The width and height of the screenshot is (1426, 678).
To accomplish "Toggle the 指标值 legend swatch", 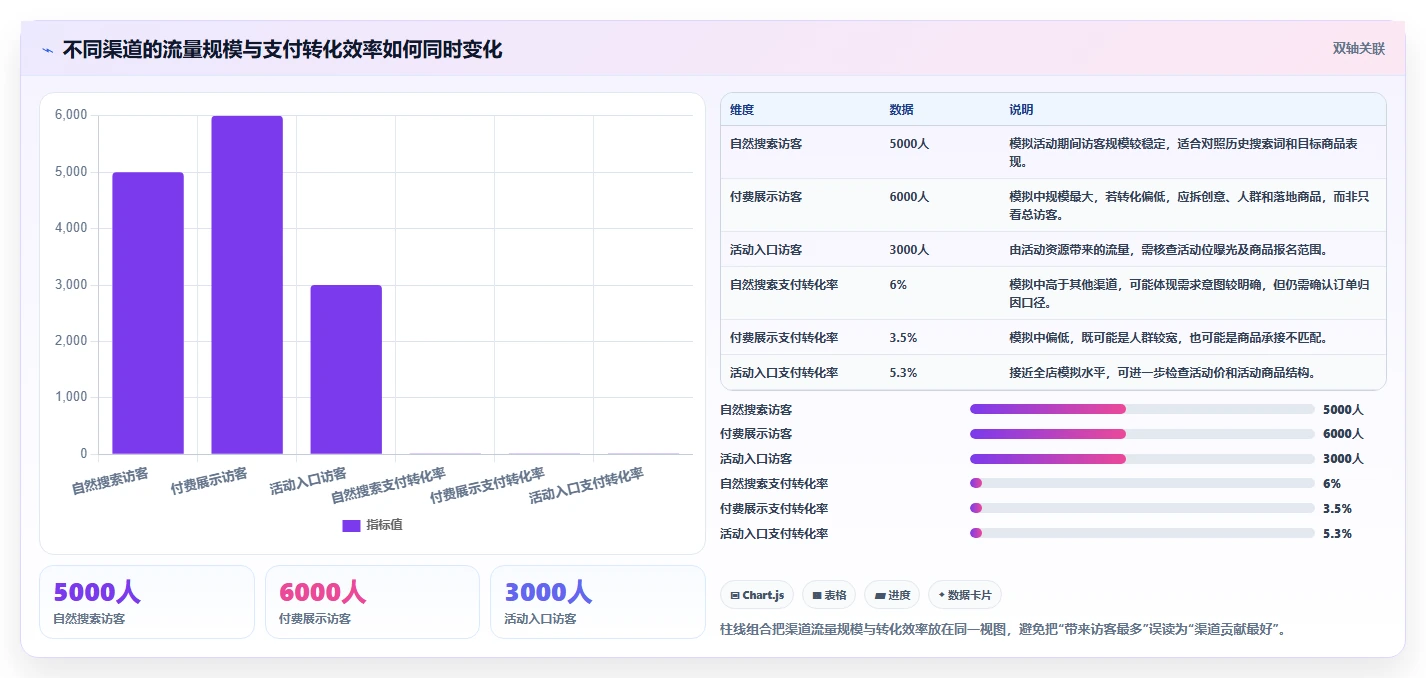I will click(x=351, y=525).
